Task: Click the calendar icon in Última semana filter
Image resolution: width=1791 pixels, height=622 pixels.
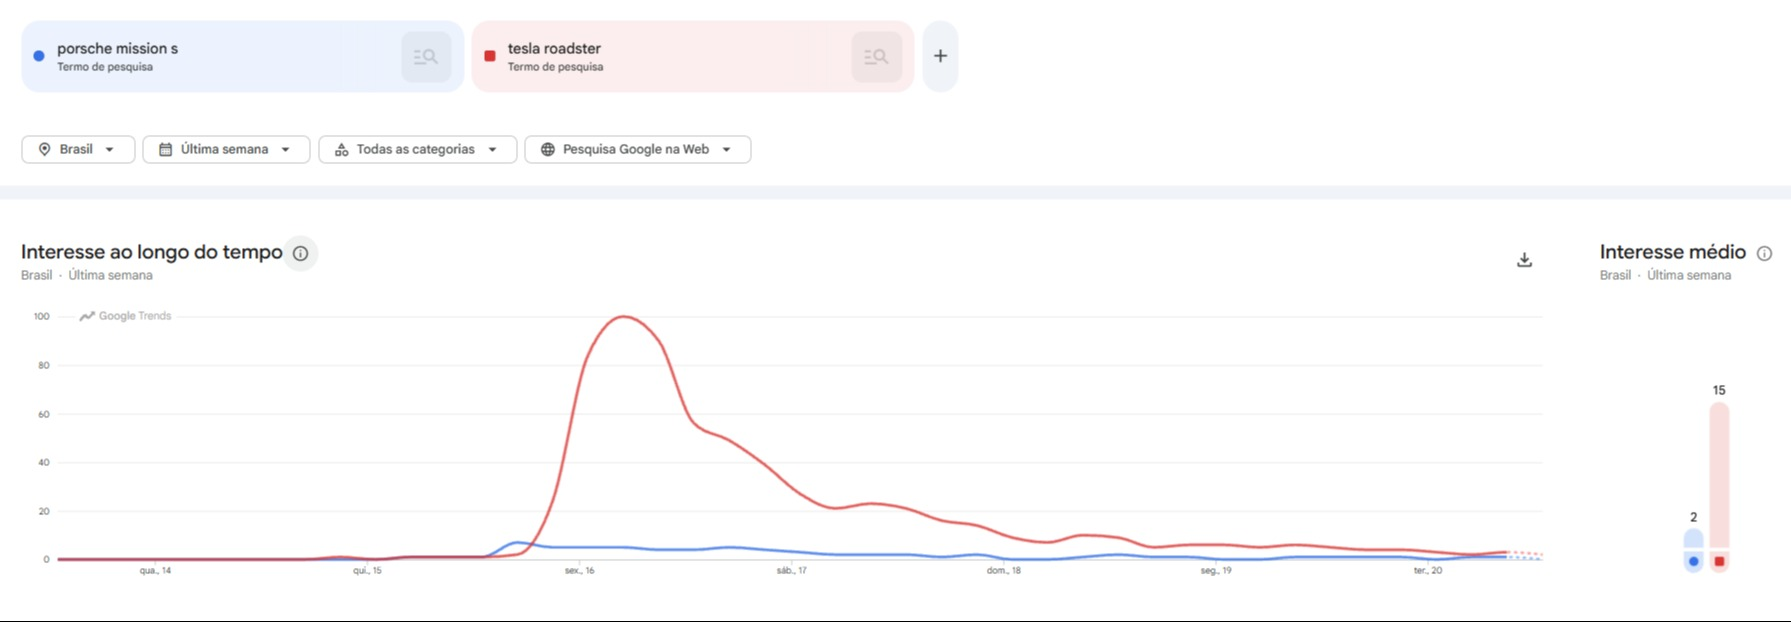Action: (166, 149)
